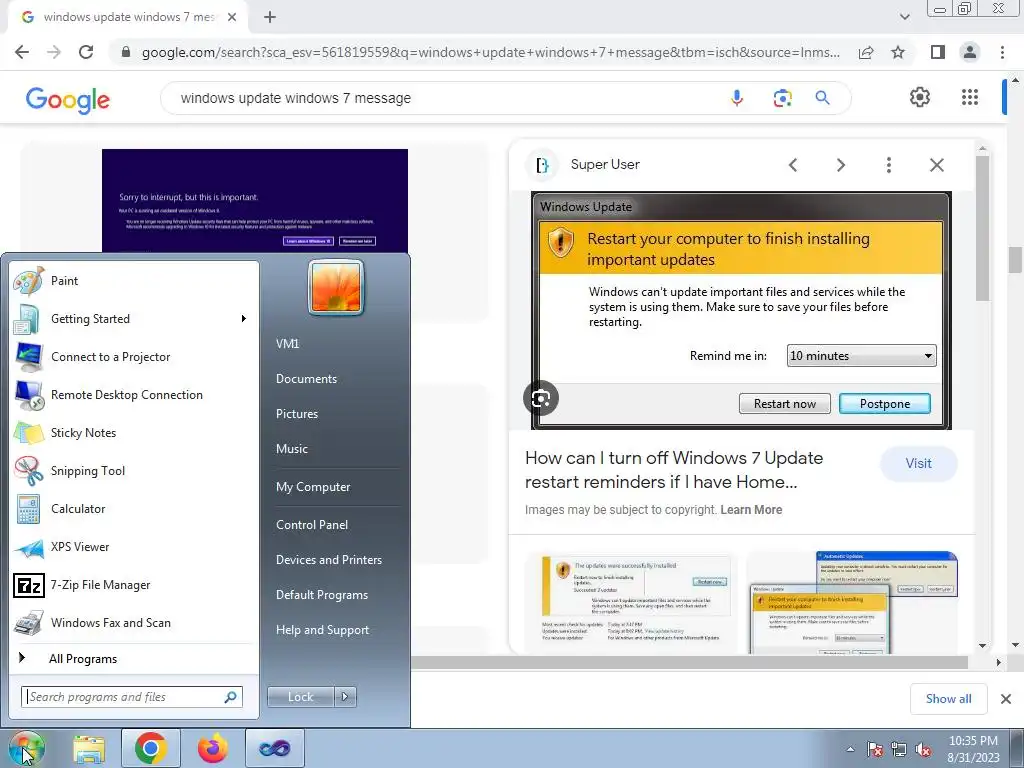The width and height of the screenshot is (1024, 768).
Task: Reload the current page
Action: pyautogui.click(x=86, y=52)
